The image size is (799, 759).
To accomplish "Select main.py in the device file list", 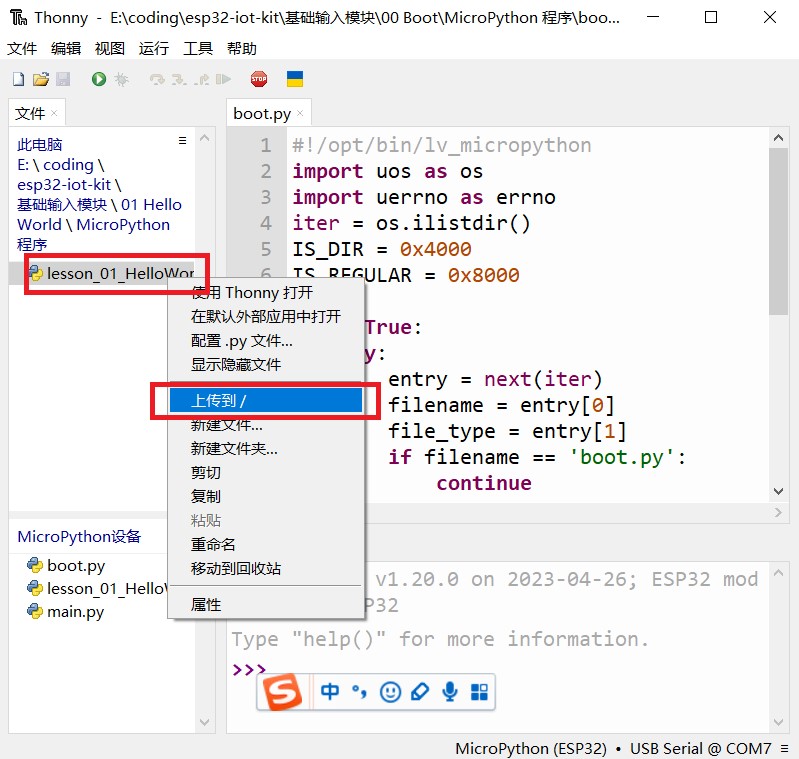I will (75, 612).
